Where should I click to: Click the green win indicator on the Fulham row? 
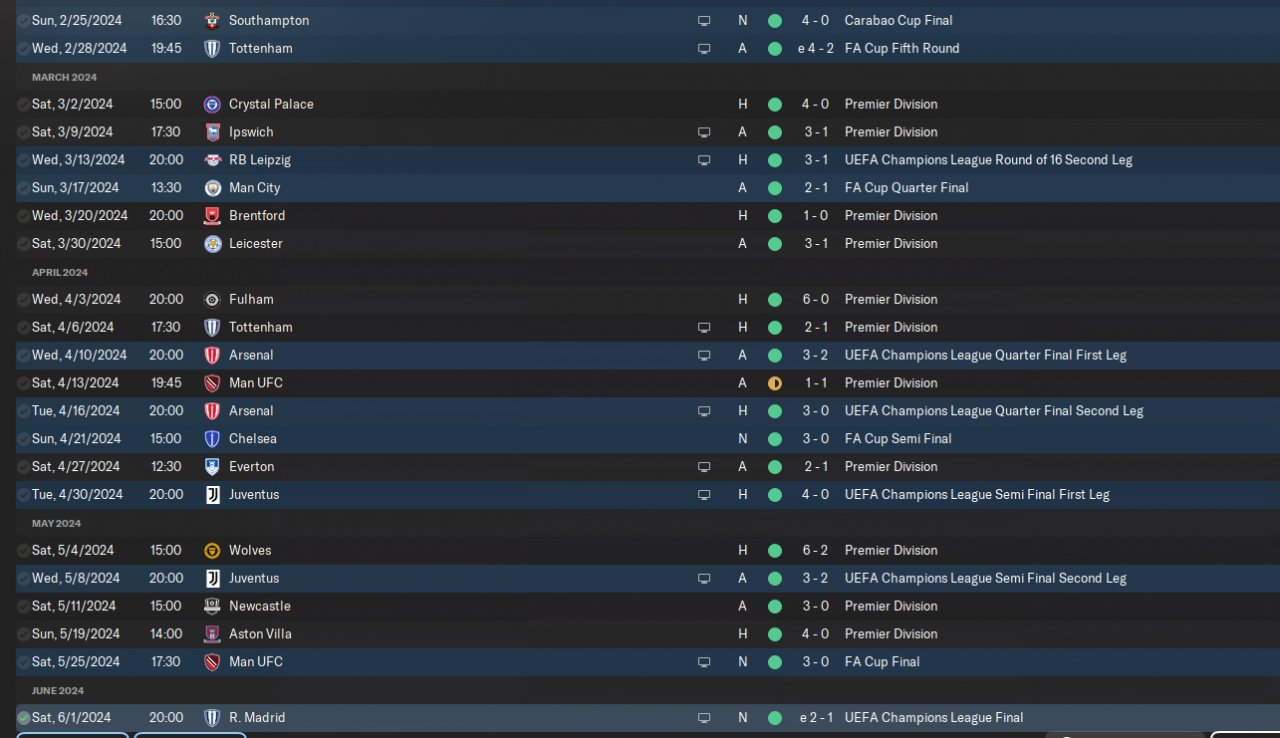774,299
